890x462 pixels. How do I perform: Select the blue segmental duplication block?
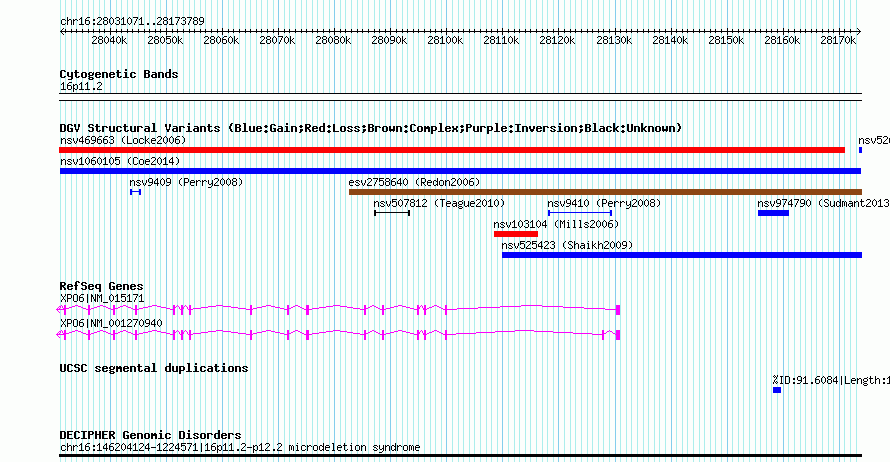pos(777,390)
